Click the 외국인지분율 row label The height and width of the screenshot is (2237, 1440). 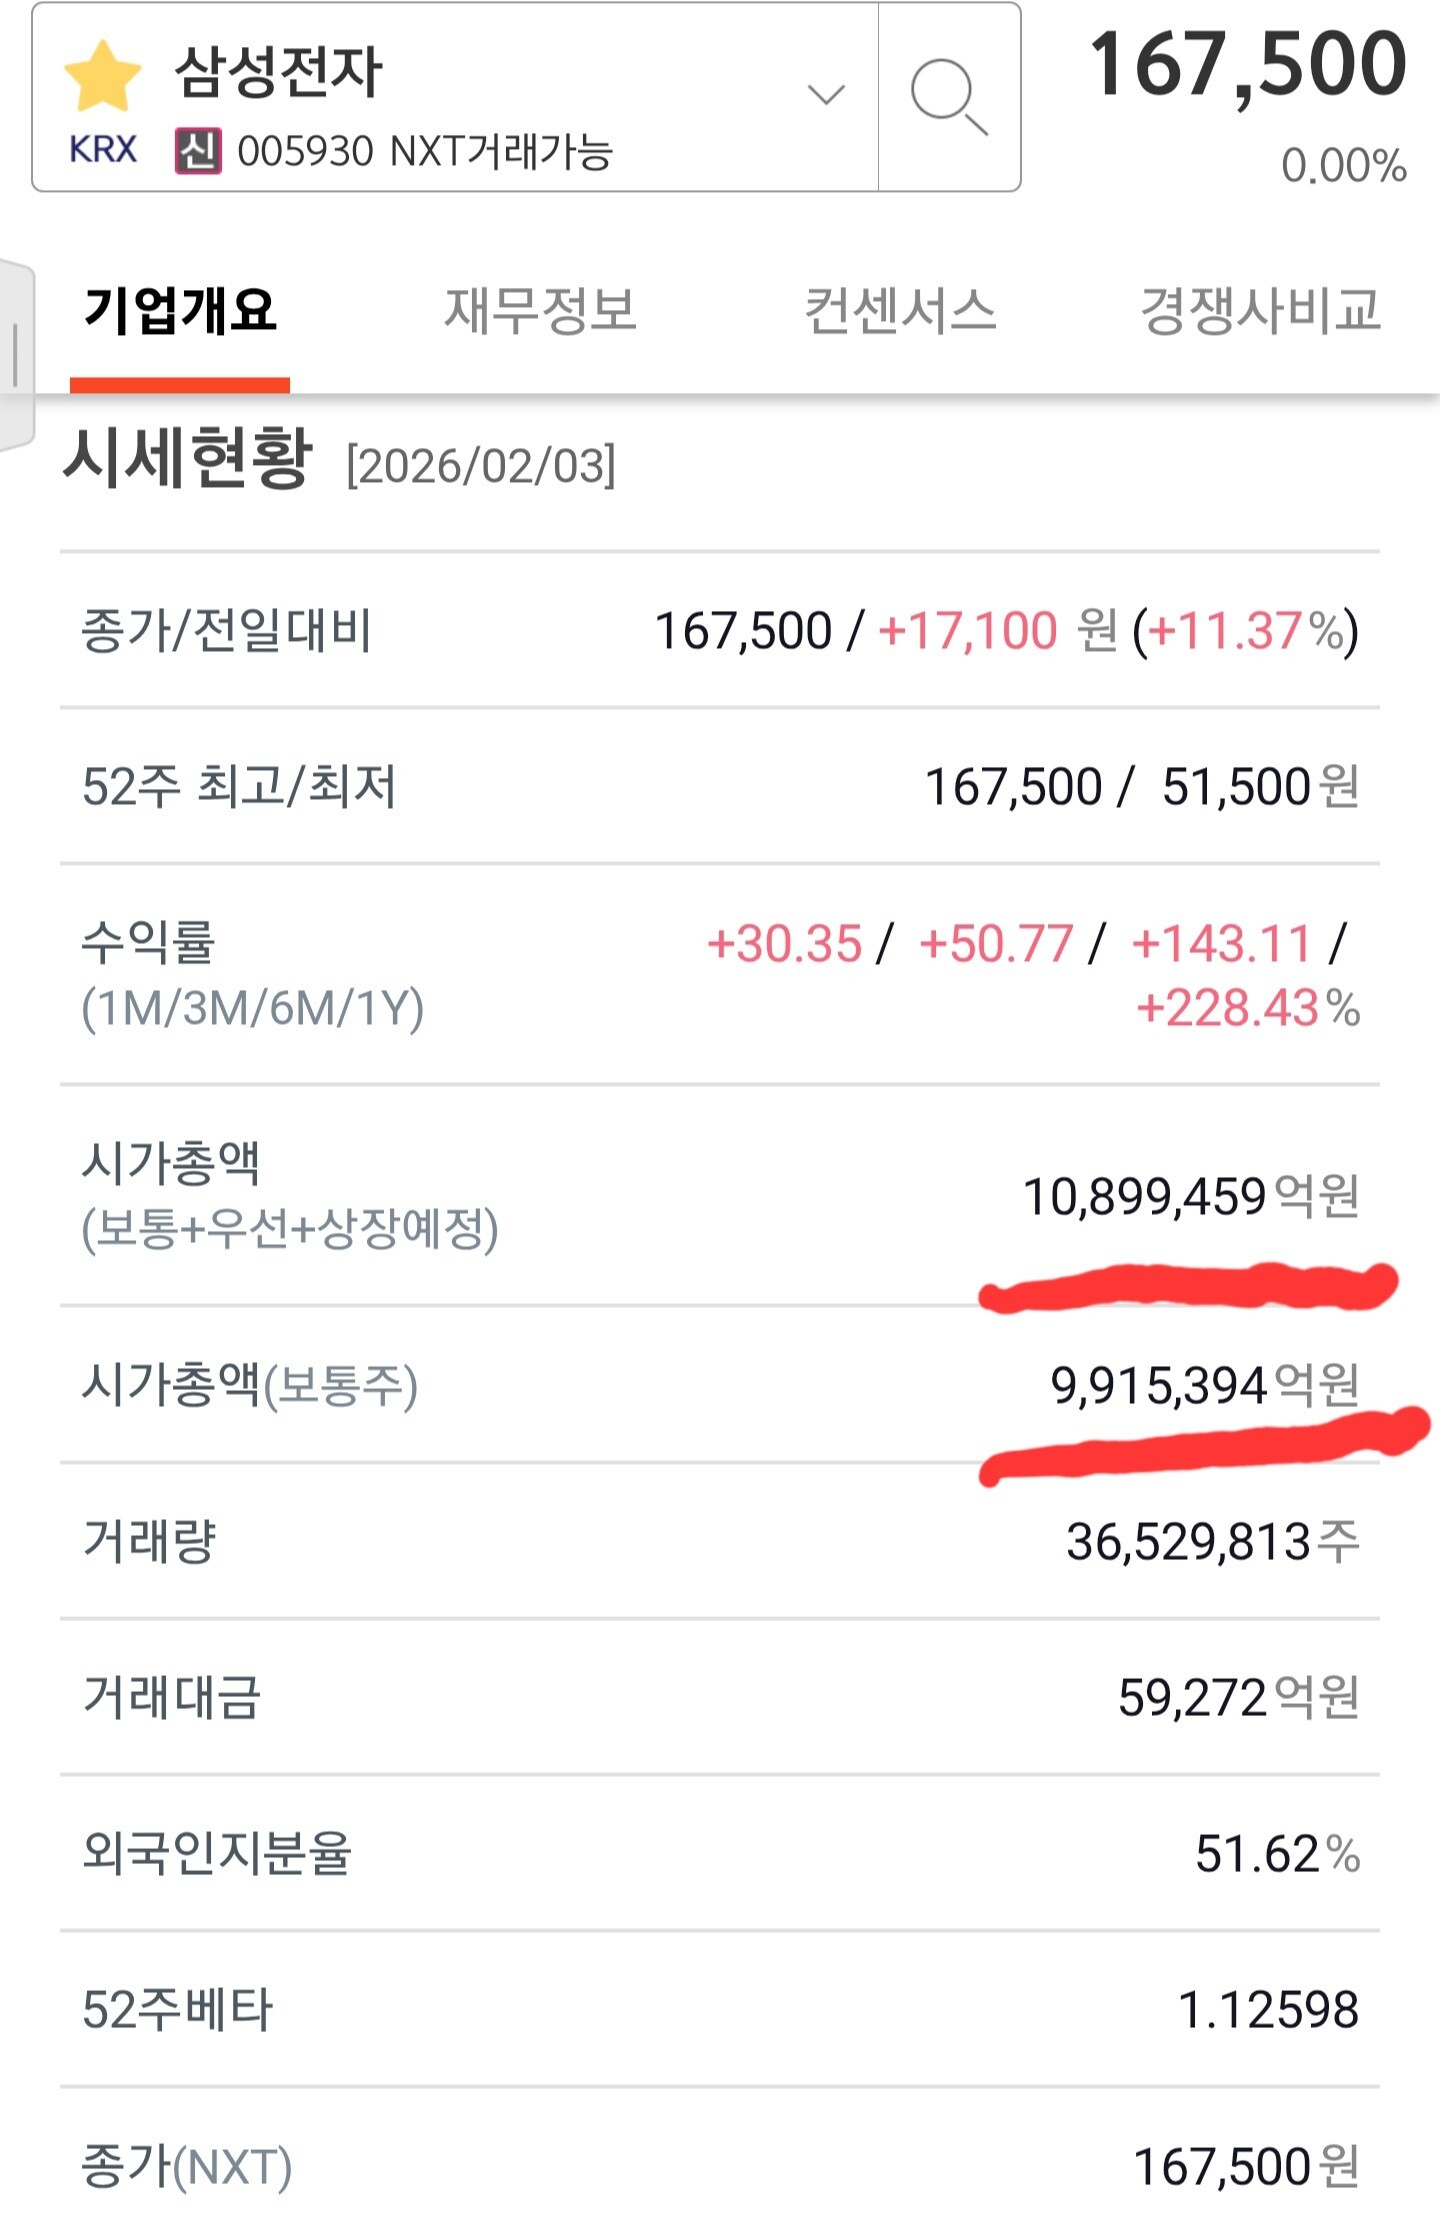(216, 1853)
